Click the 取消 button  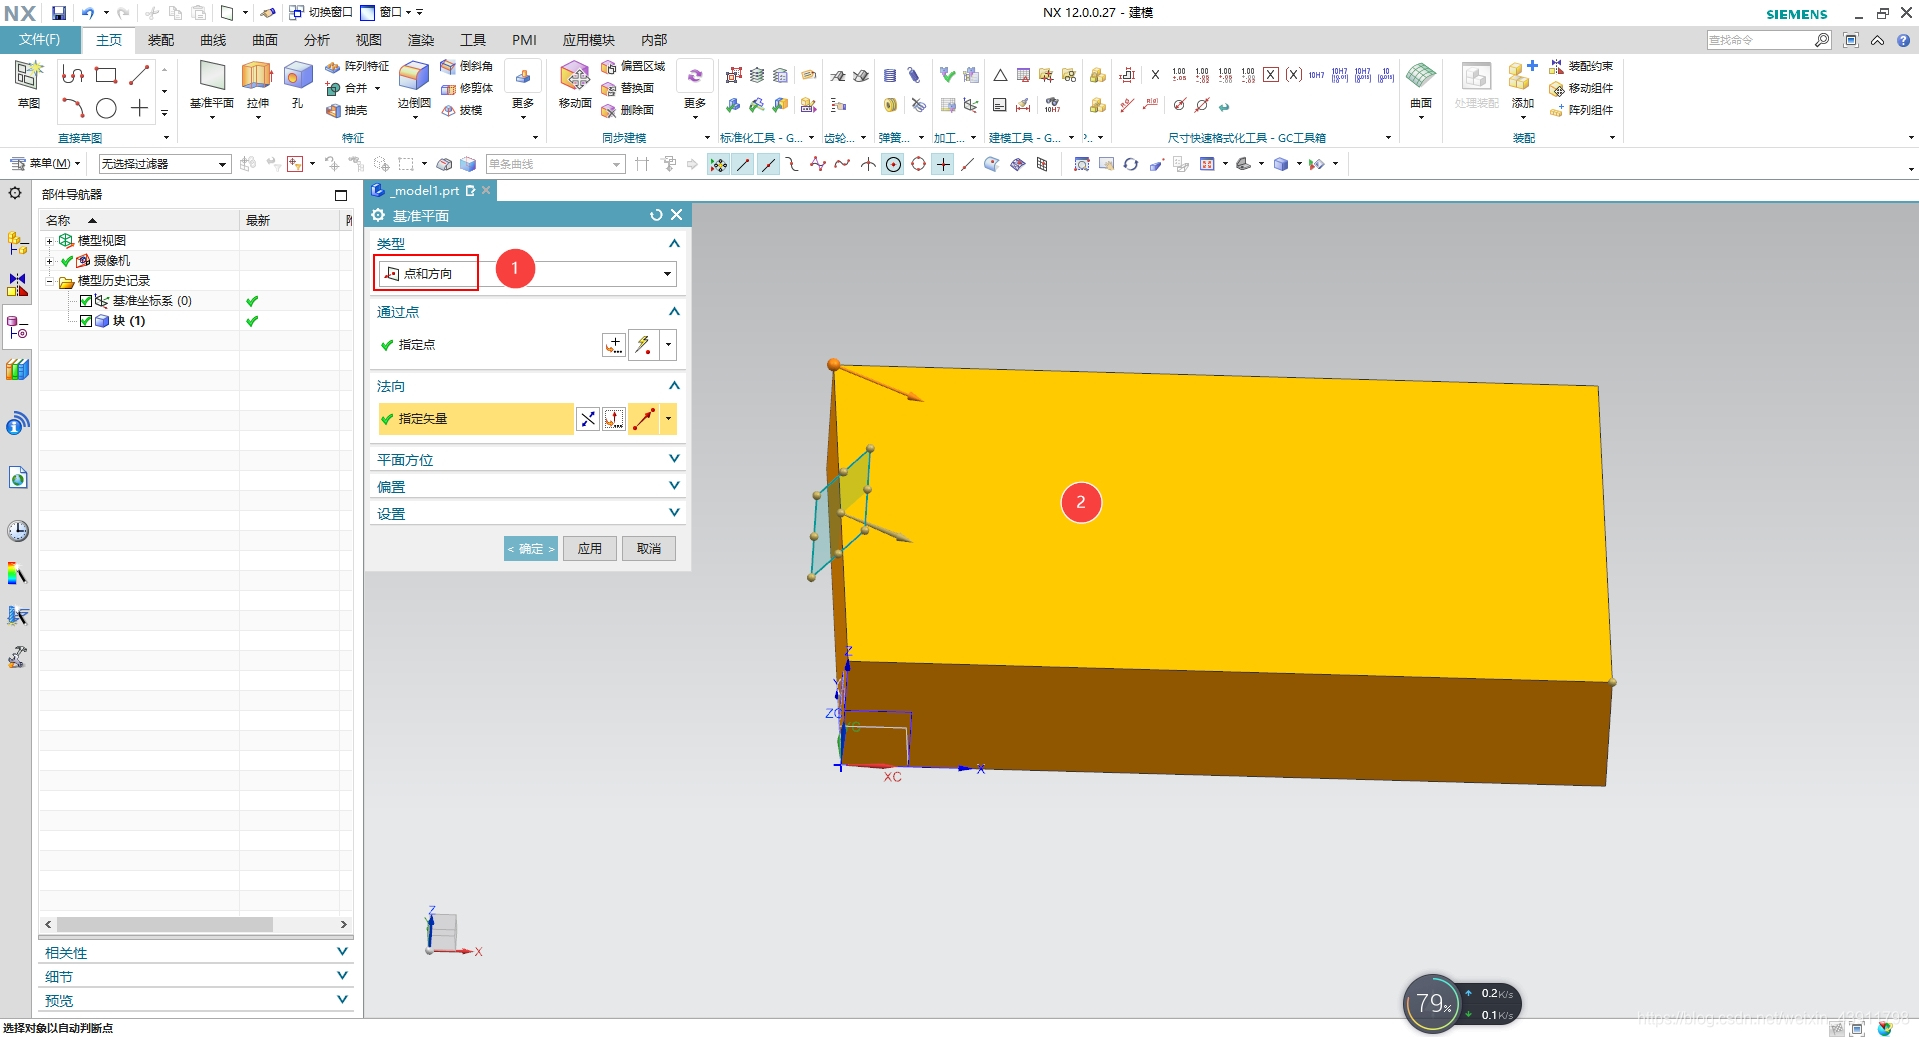pos(649,549)
